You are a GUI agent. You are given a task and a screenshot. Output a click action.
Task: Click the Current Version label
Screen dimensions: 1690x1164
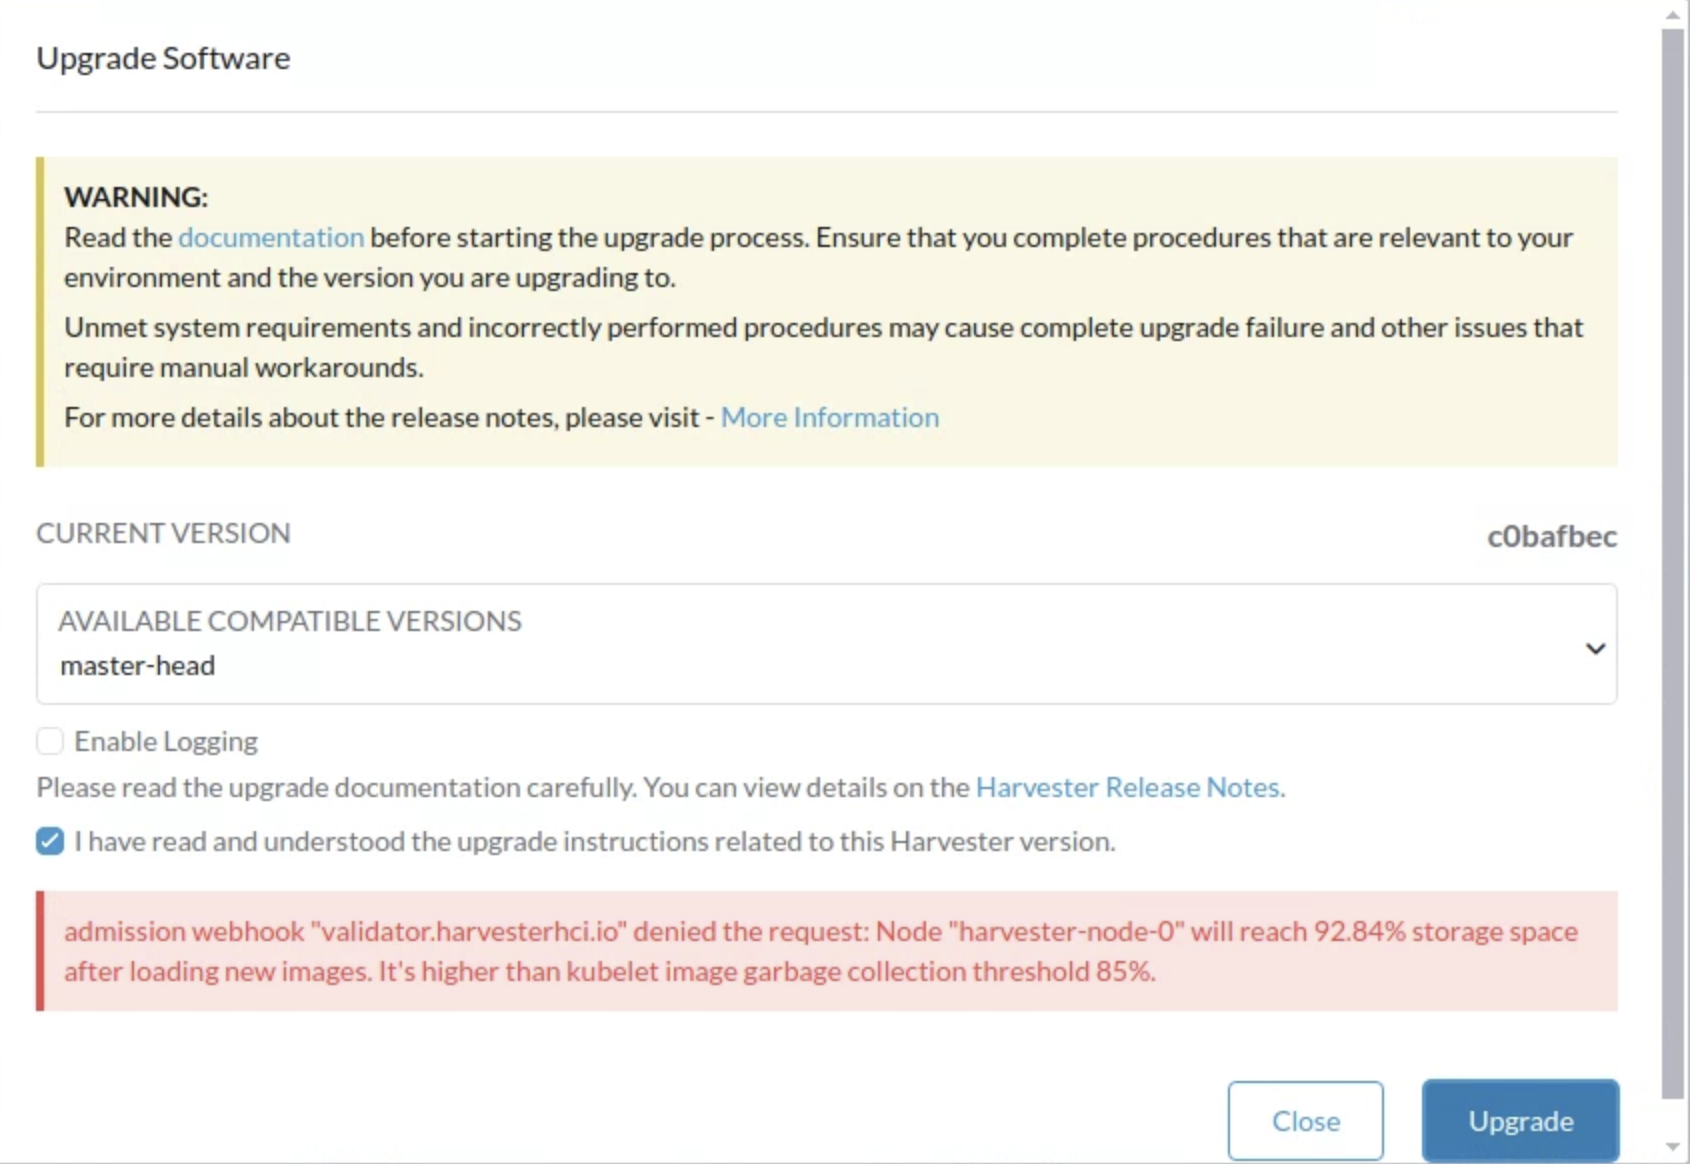[163, 534]
